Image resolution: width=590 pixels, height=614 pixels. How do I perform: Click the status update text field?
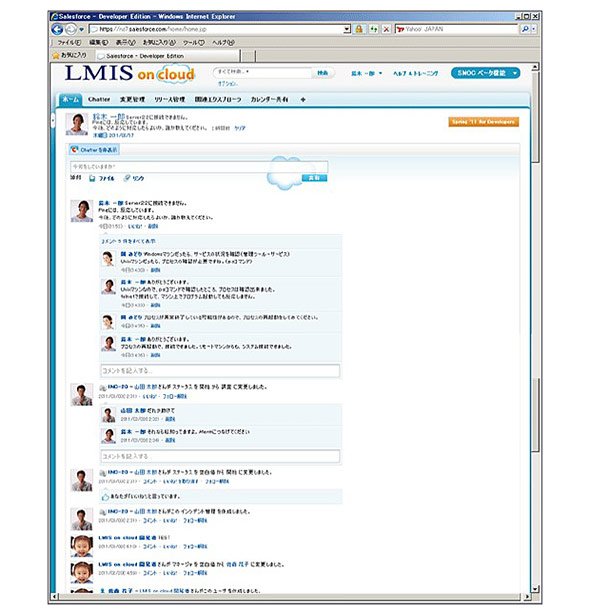[199, 167]
